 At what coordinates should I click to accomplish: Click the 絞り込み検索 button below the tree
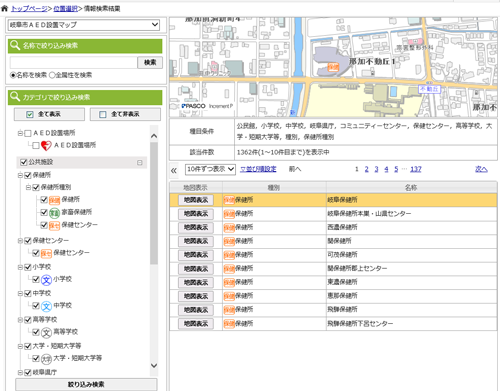tap(86, 384)
